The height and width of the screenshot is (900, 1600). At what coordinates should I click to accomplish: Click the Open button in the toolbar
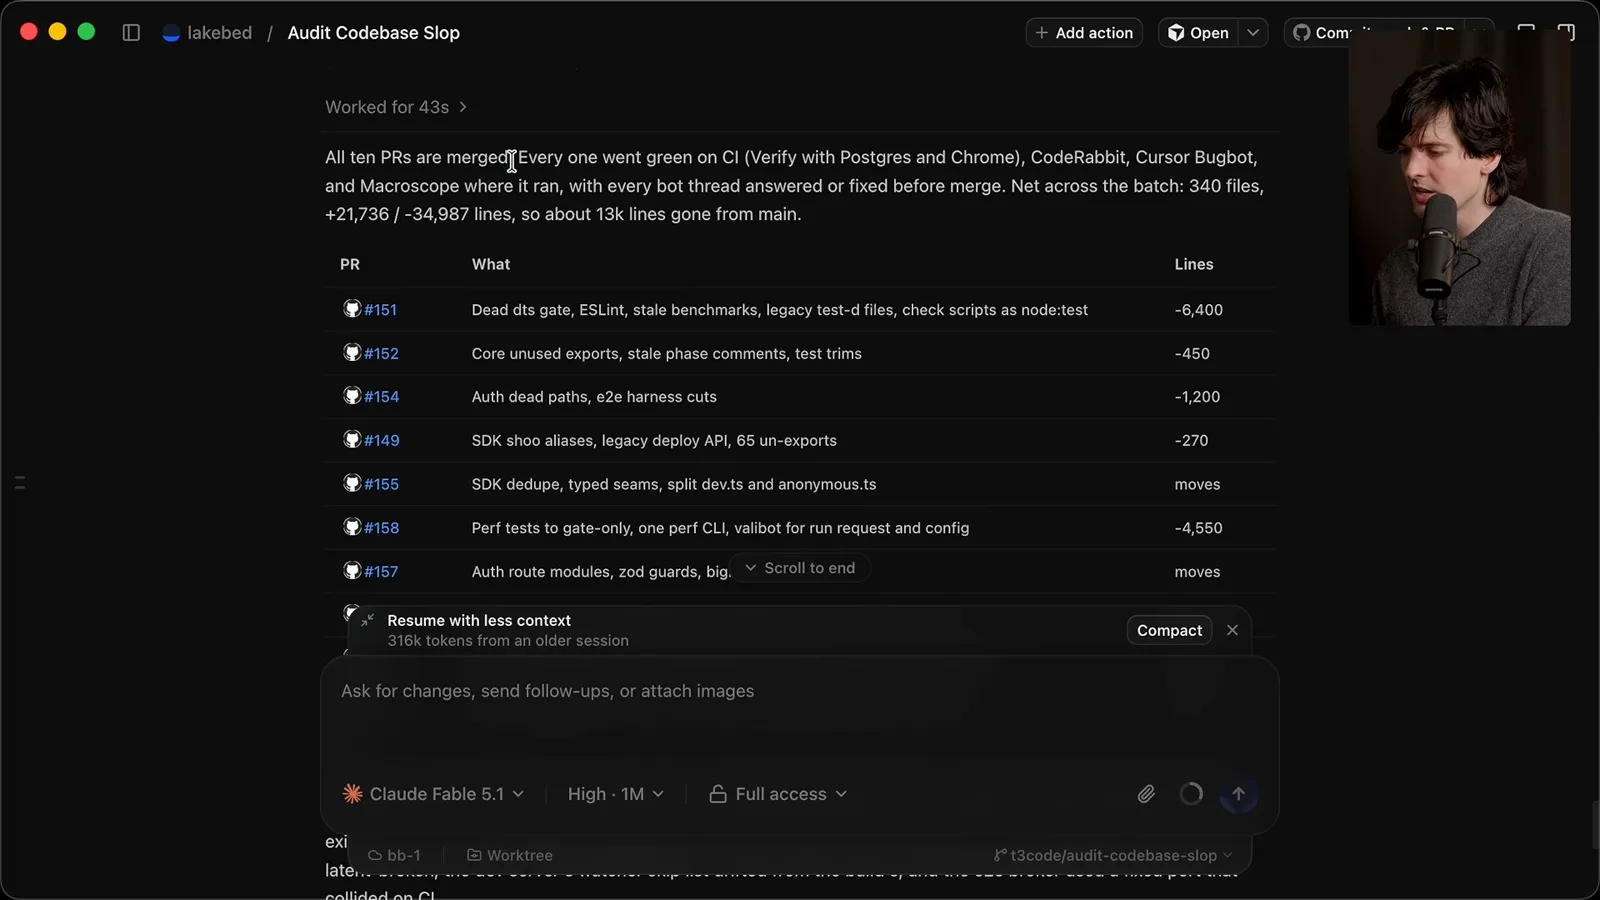[x=1199, y=33]
